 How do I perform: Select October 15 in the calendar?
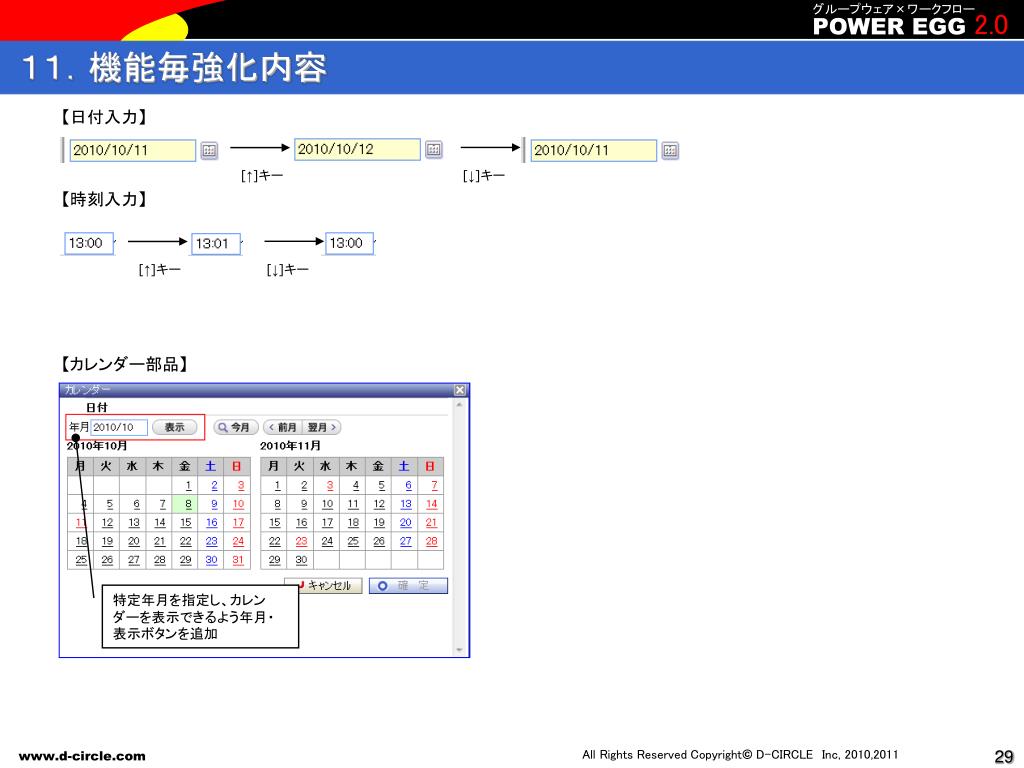coord(186,522)
